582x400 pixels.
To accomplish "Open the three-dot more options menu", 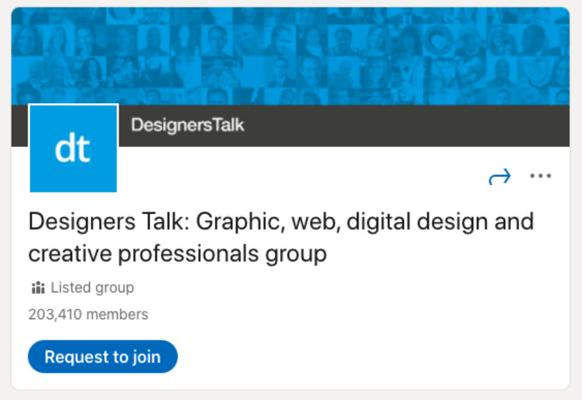I will [540, 176].
